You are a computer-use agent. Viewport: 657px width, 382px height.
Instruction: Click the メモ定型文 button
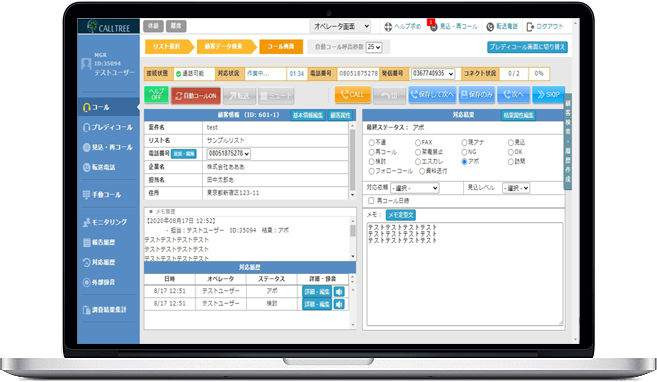[x=401, y=215]
